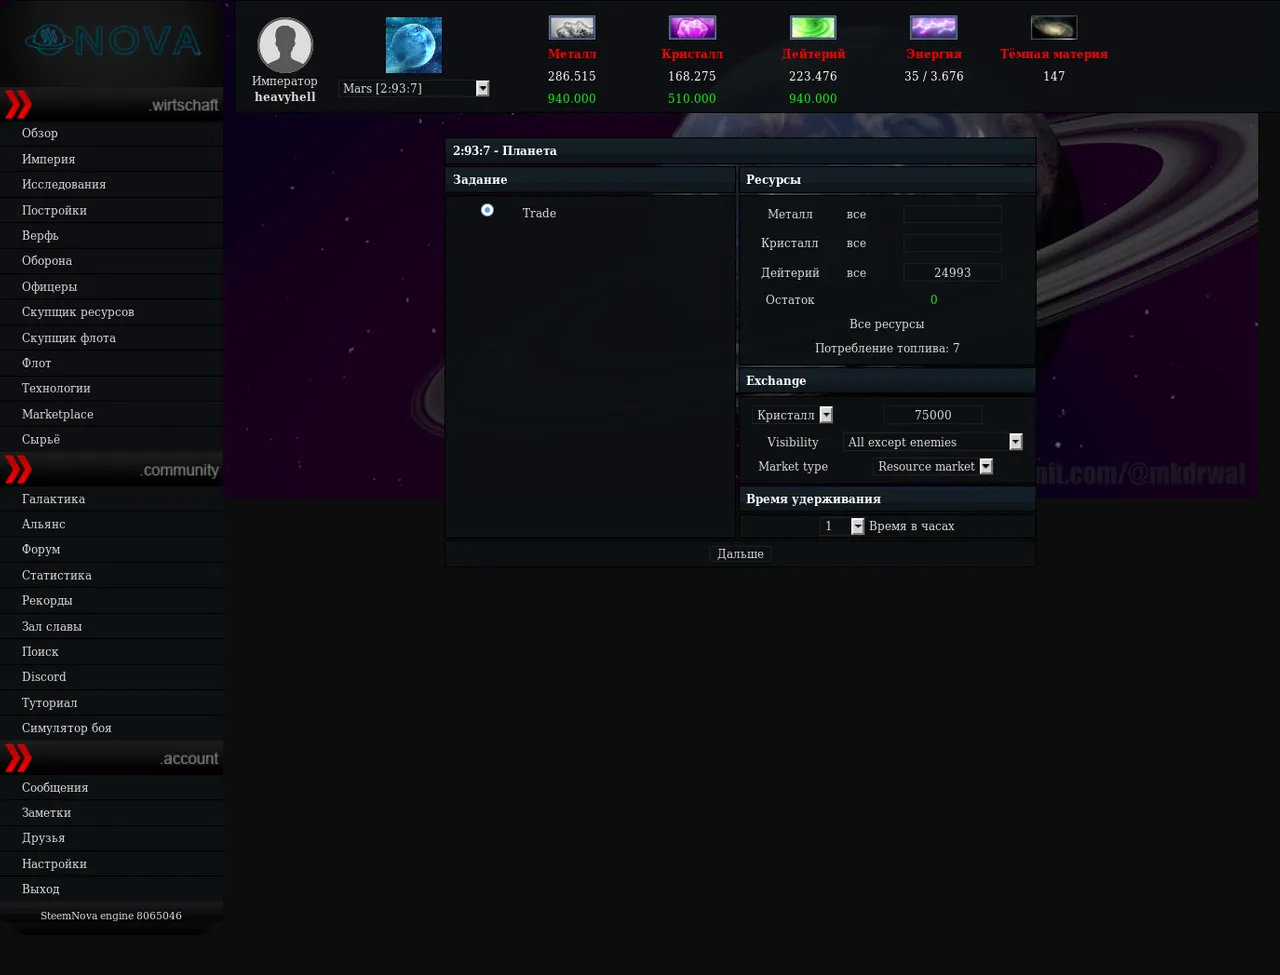Click the Дейтерий resource label in header
This screenshot has height=975, width=1280.
[813, 54]
